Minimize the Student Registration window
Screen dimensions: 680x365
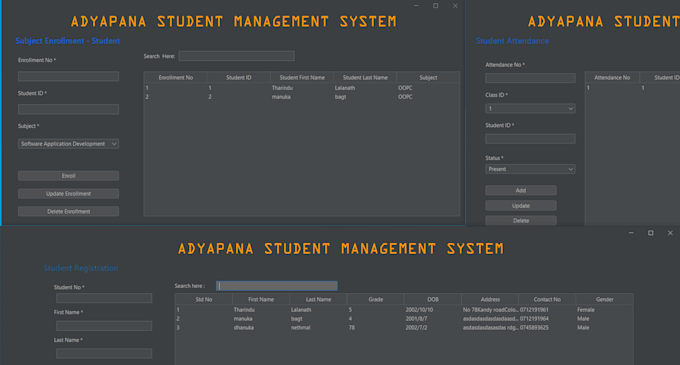point(631,233)
